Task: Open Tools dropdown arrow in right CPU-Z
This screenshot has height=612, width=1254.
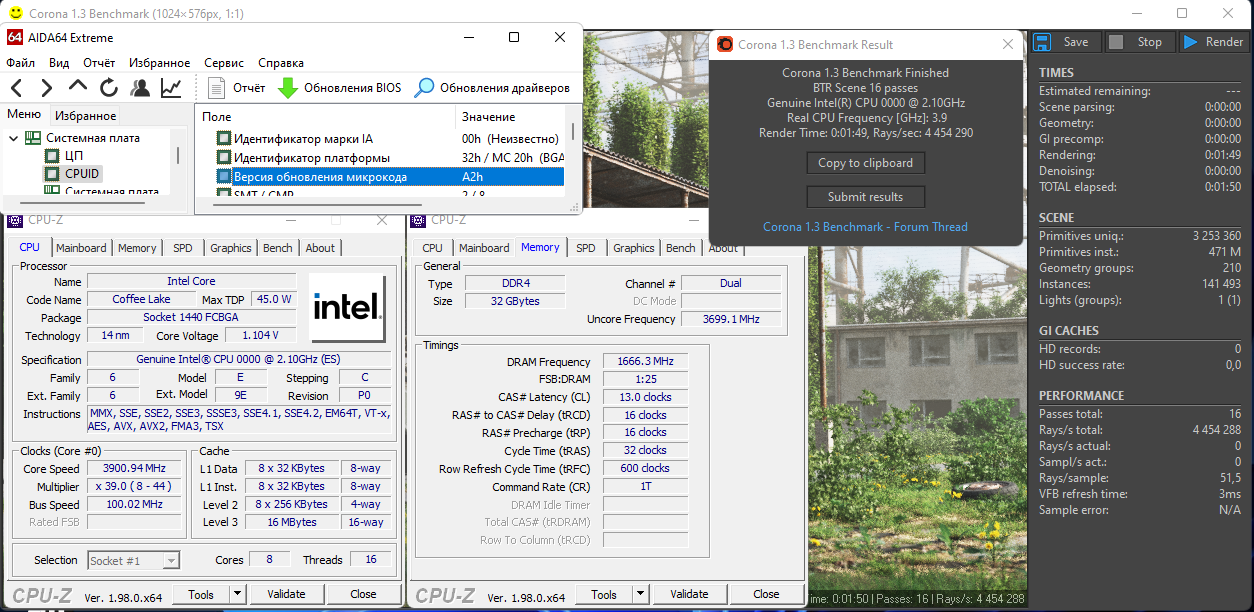Action: tap(640, 594)
